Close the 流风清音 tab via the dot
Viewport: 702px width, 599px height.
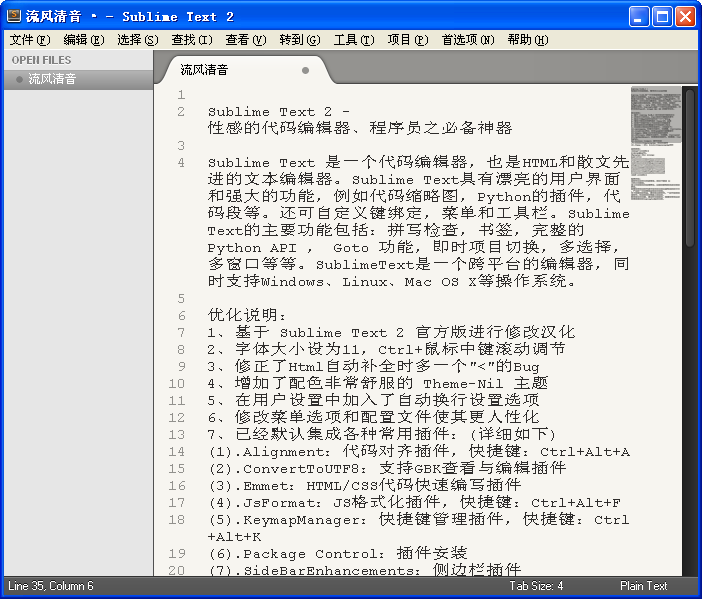[305, 70]
